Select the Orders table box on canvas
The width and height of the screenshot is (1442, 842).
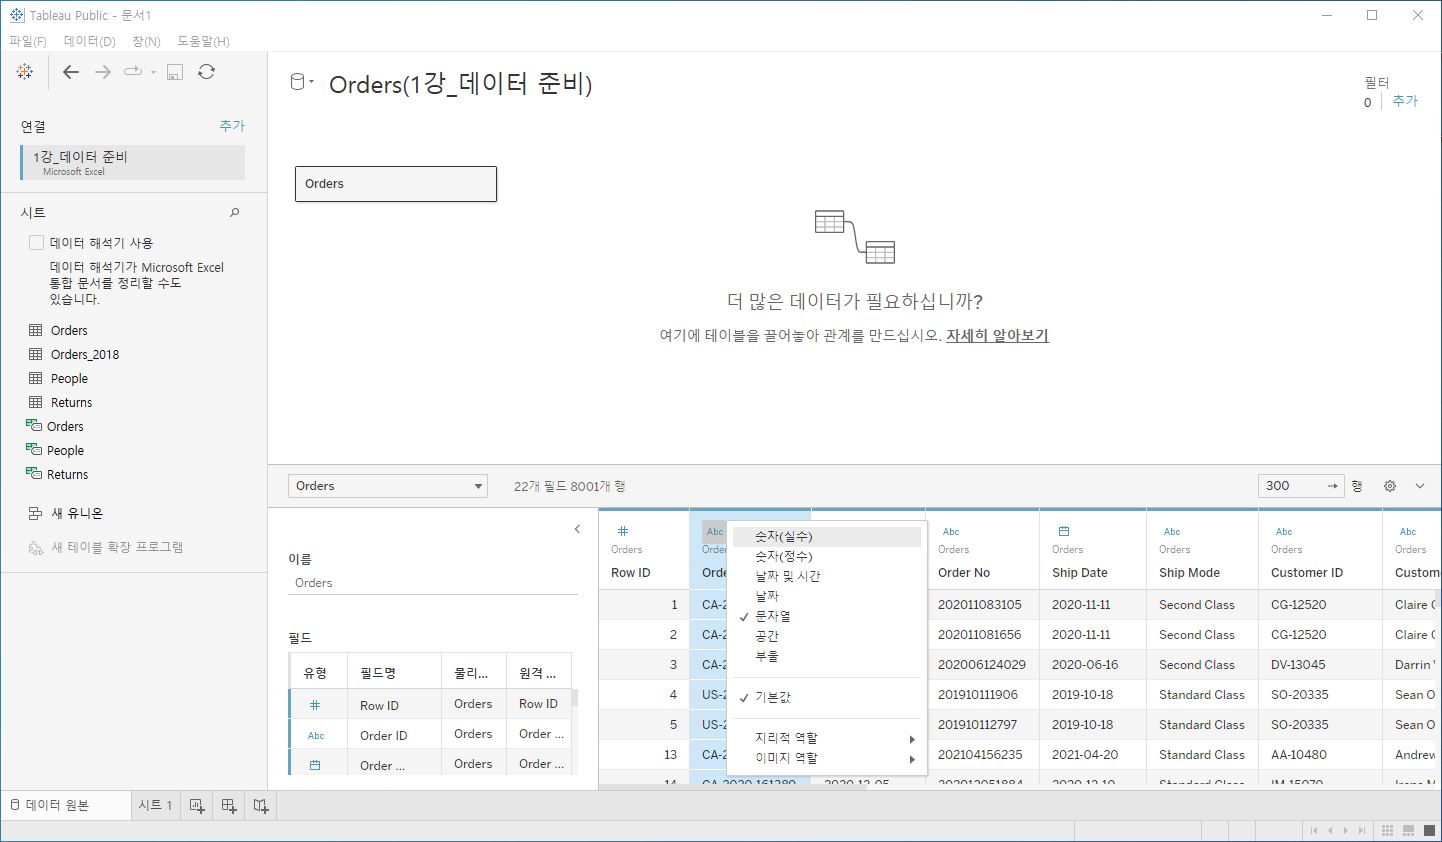[x=396, y=184]
